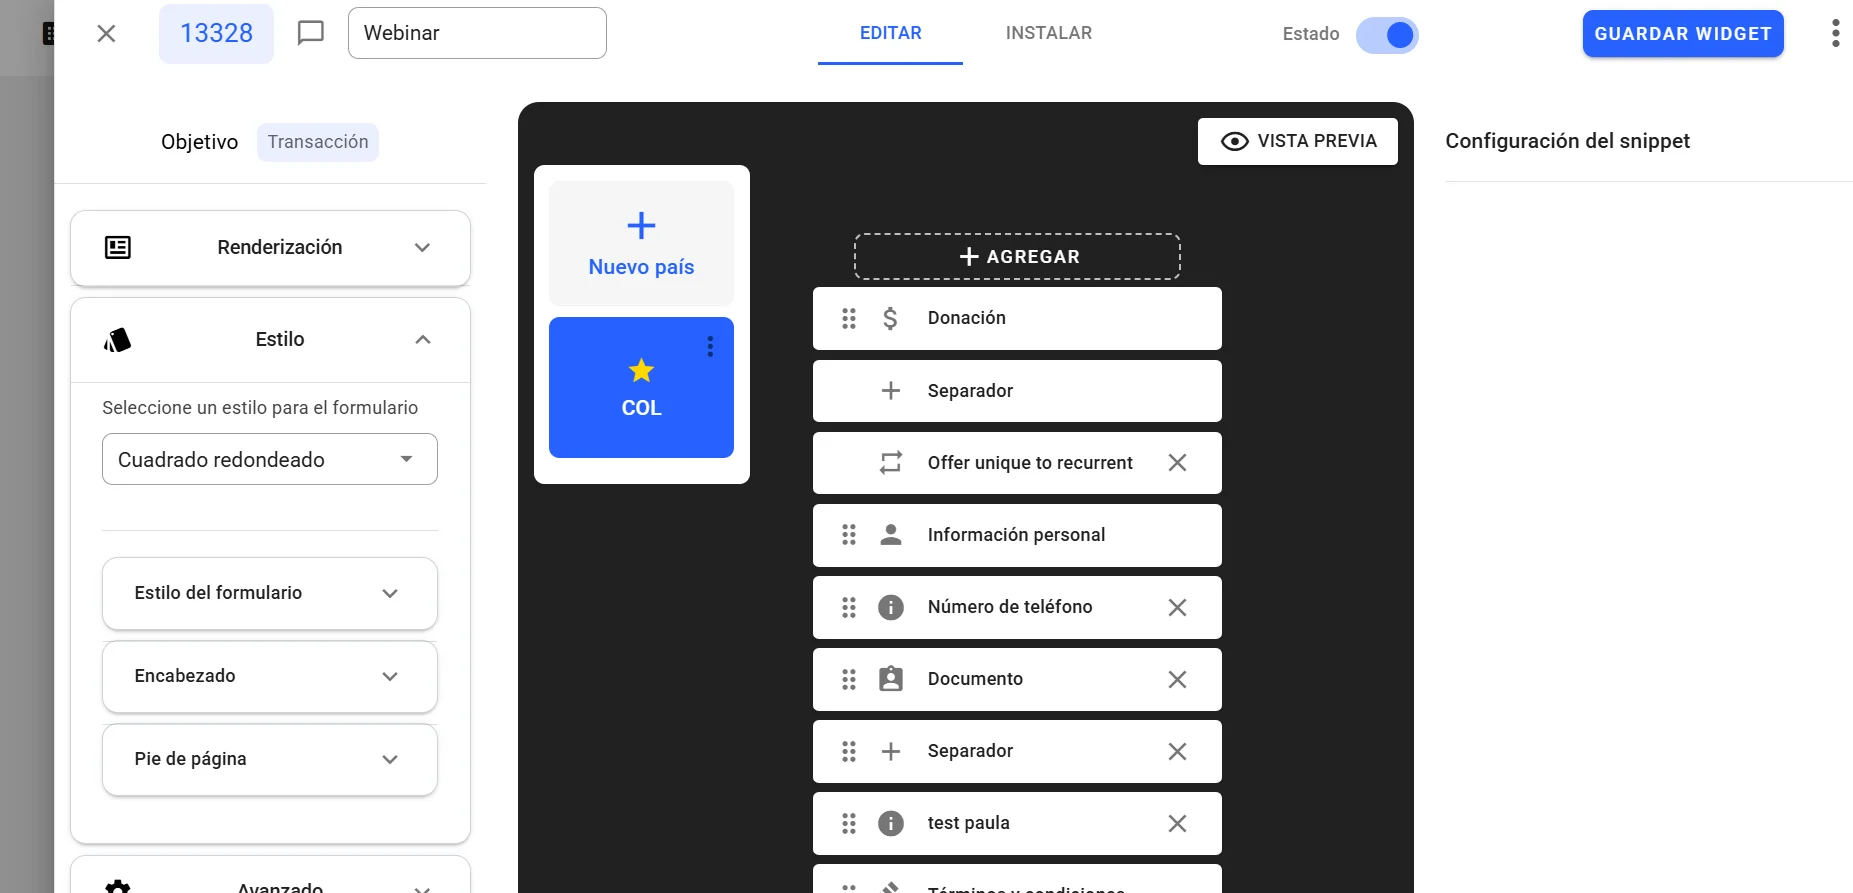Remove the Número de teléfono field
This screenshot has width=1853, height=893.
click(1177, 607)
